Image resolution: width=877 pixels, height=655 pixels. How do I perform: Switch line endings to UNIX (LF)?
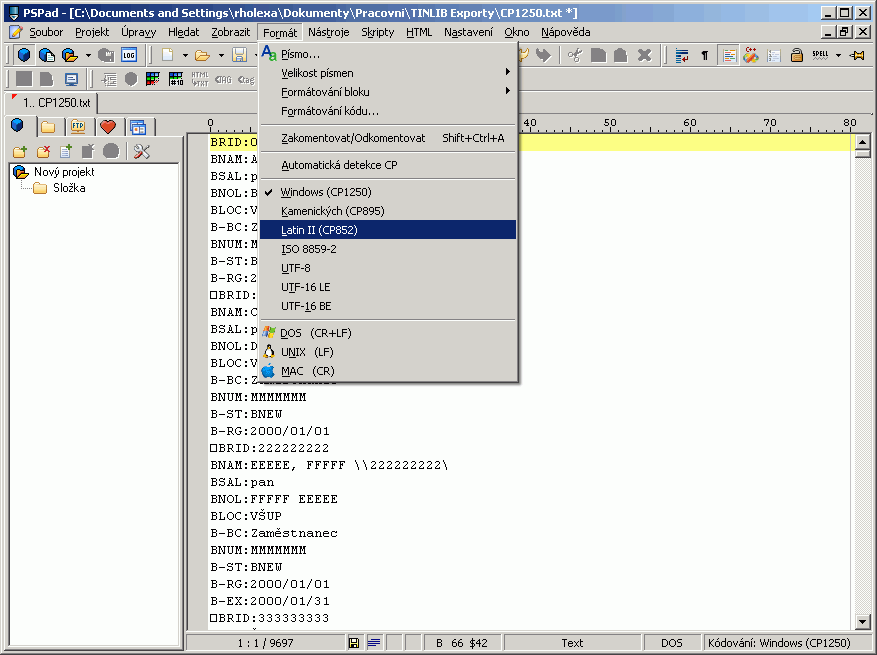coord(309,352)
